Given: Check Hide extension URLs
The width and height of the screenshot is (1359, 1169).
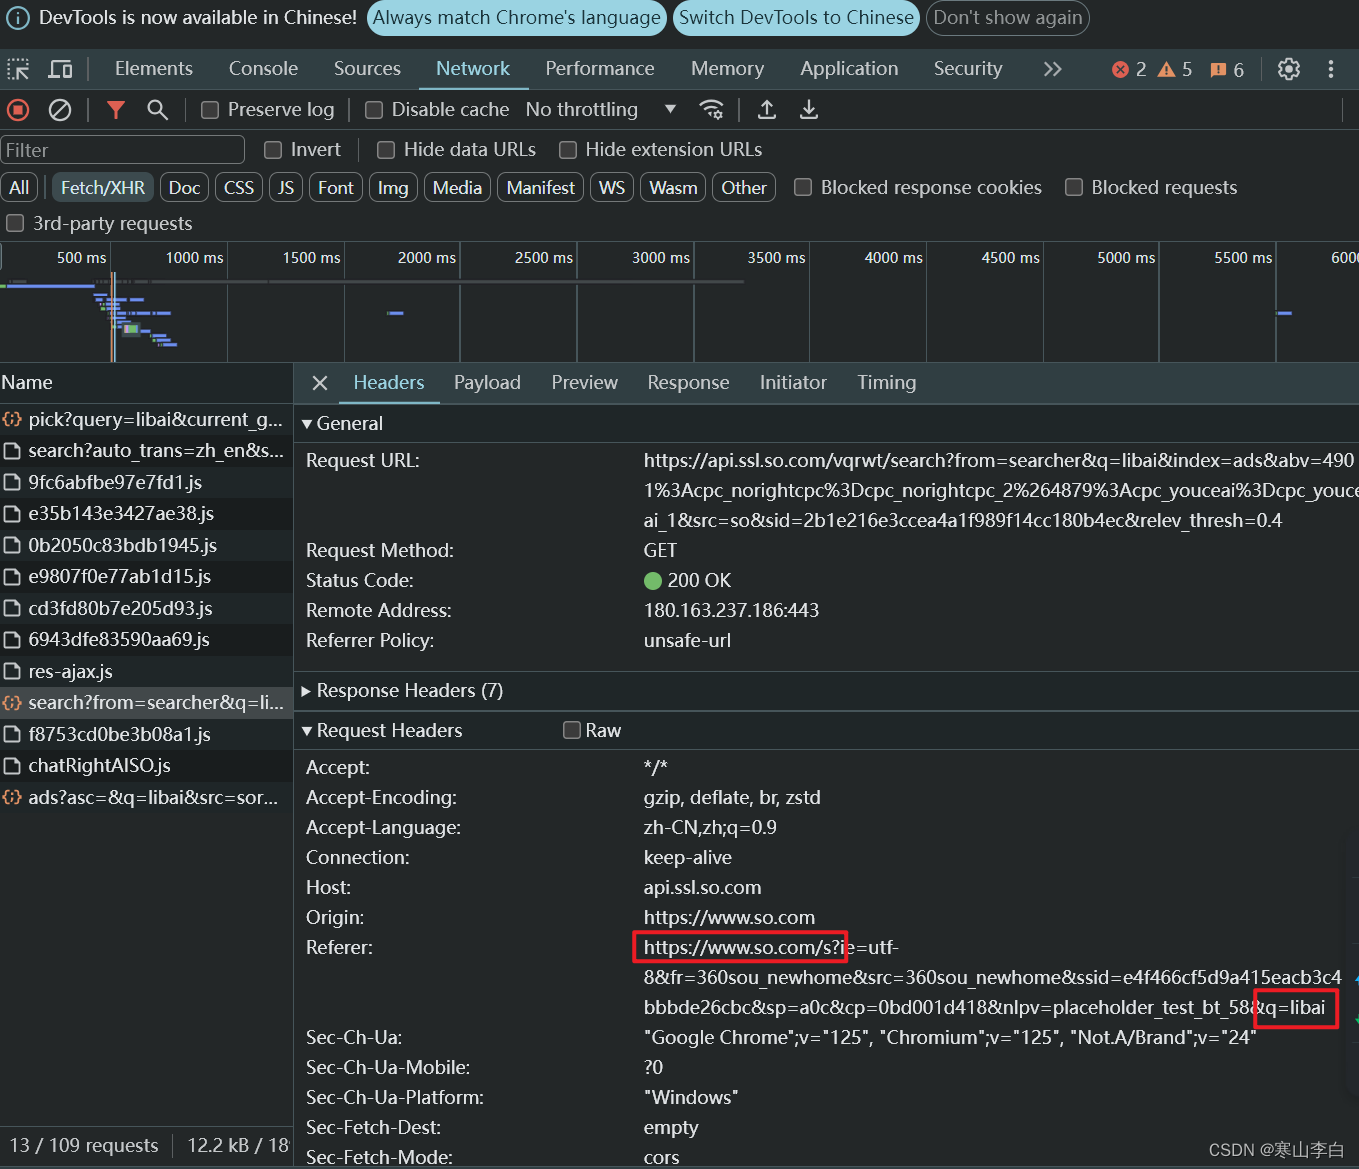Looking at the screenshot, I should point(568,150).
